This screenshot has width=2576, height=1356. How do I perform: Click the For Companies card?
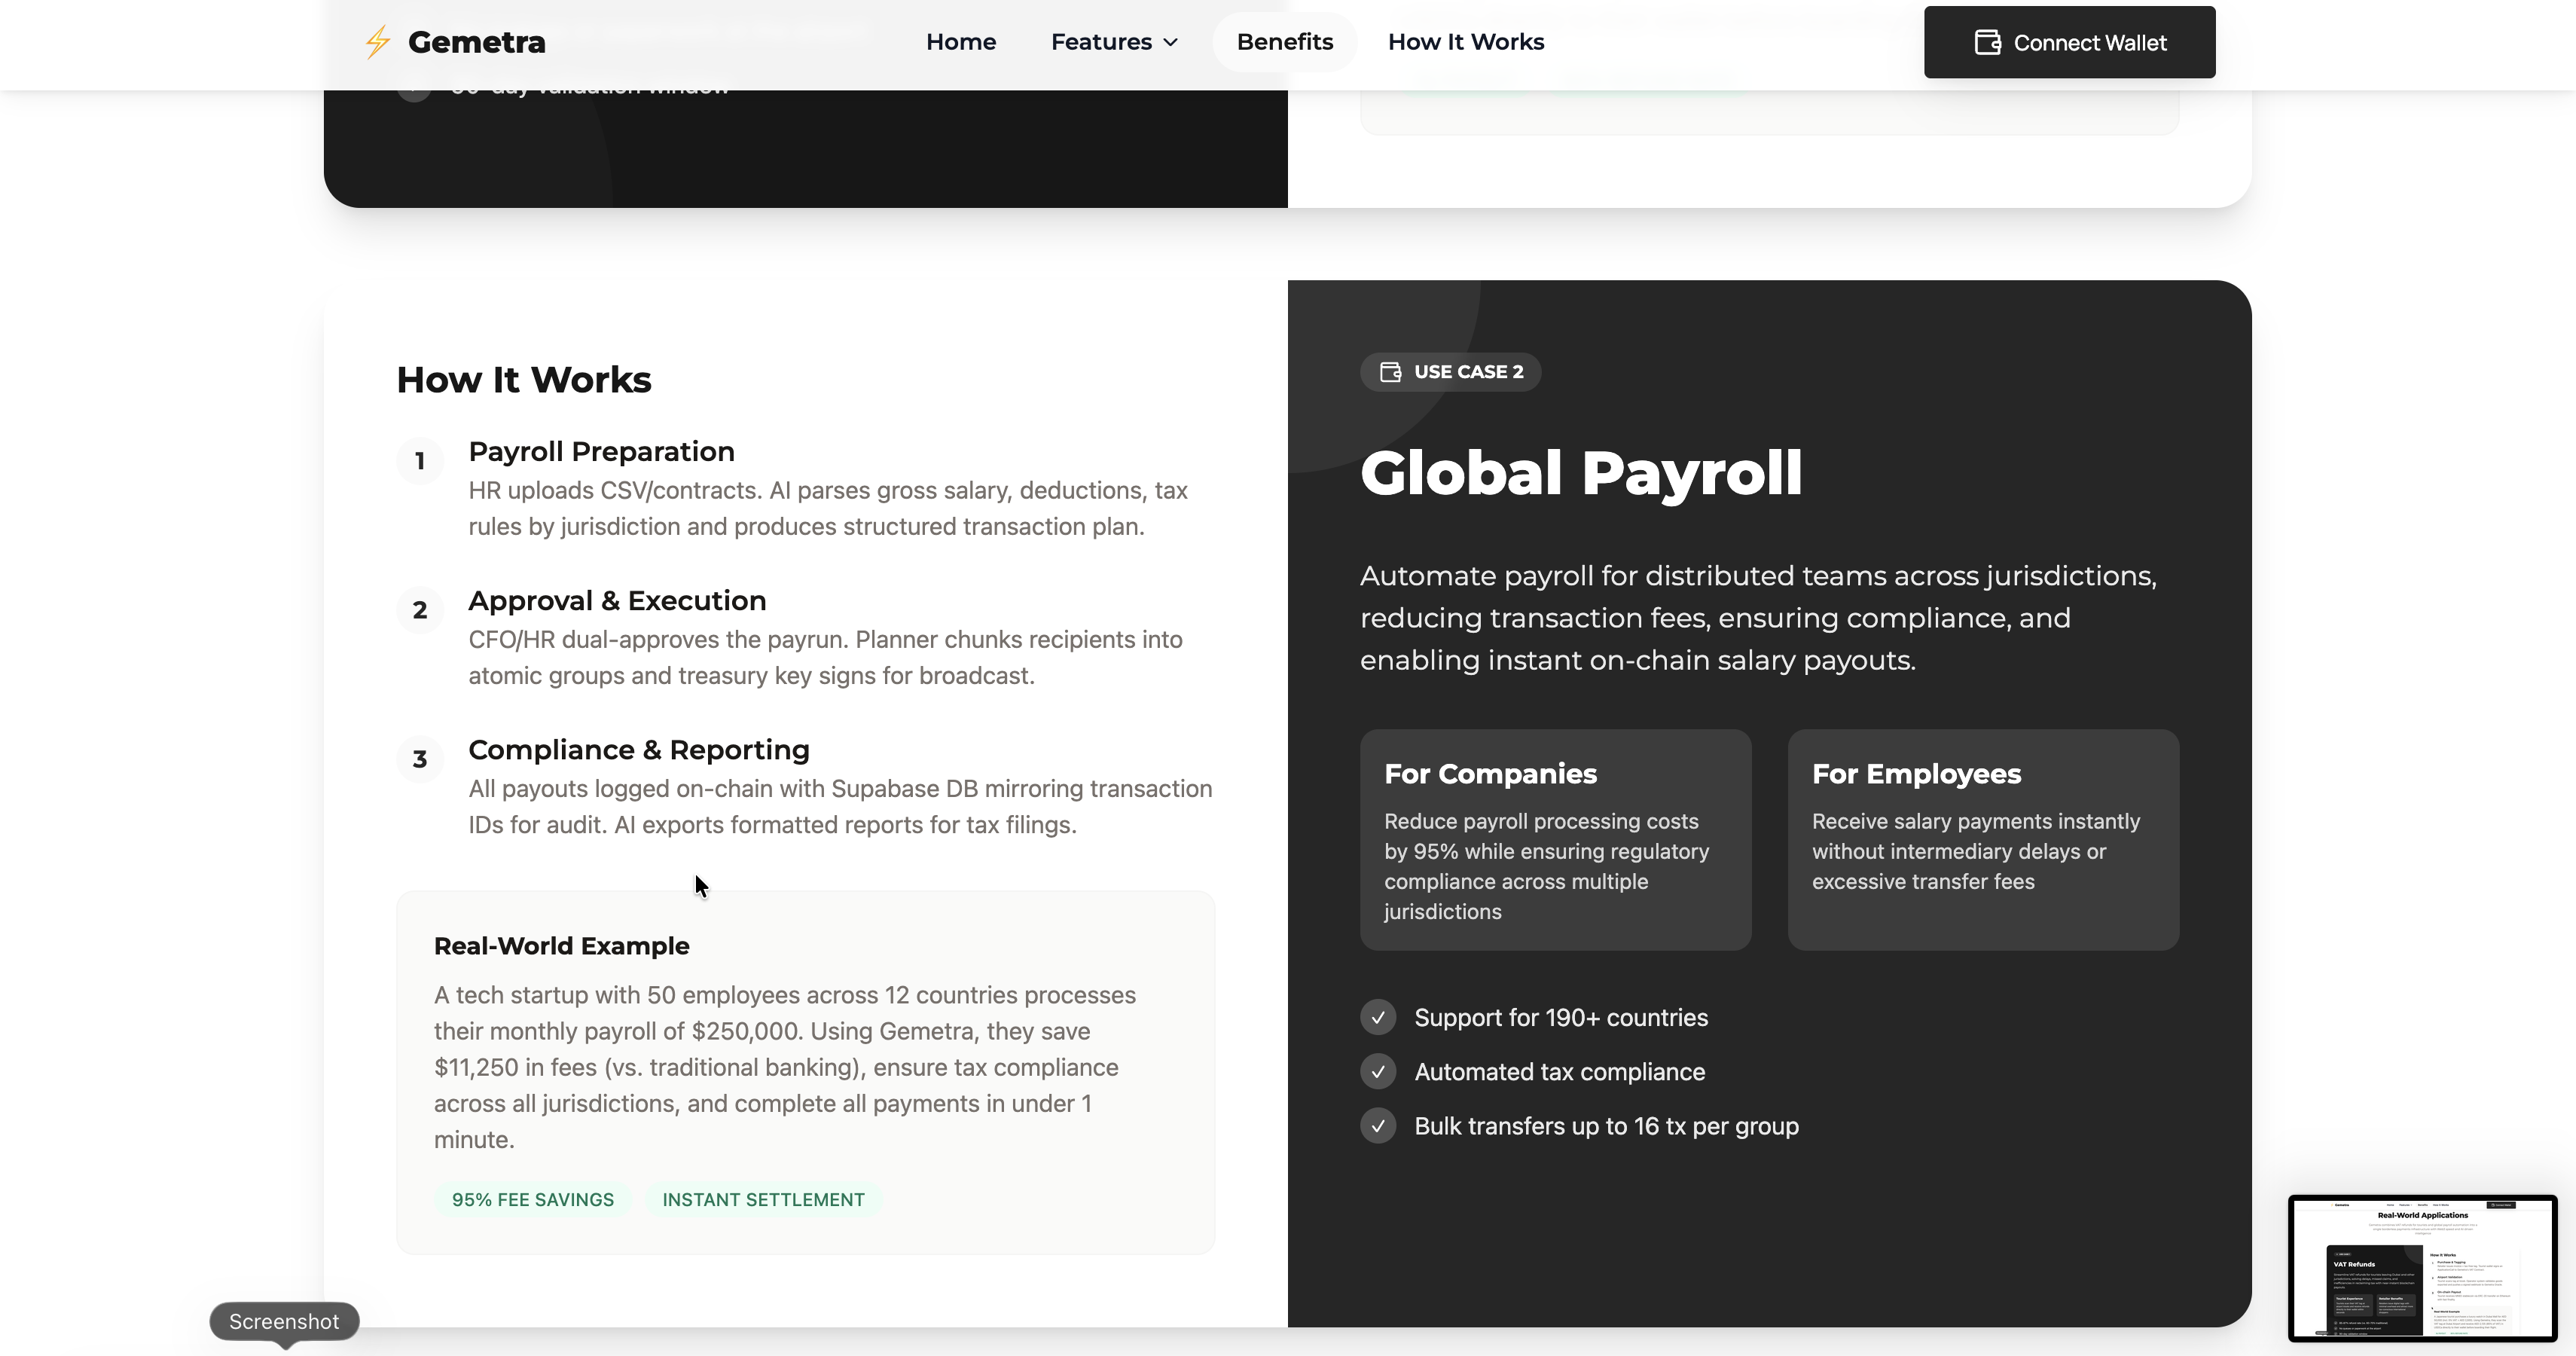1555,840
